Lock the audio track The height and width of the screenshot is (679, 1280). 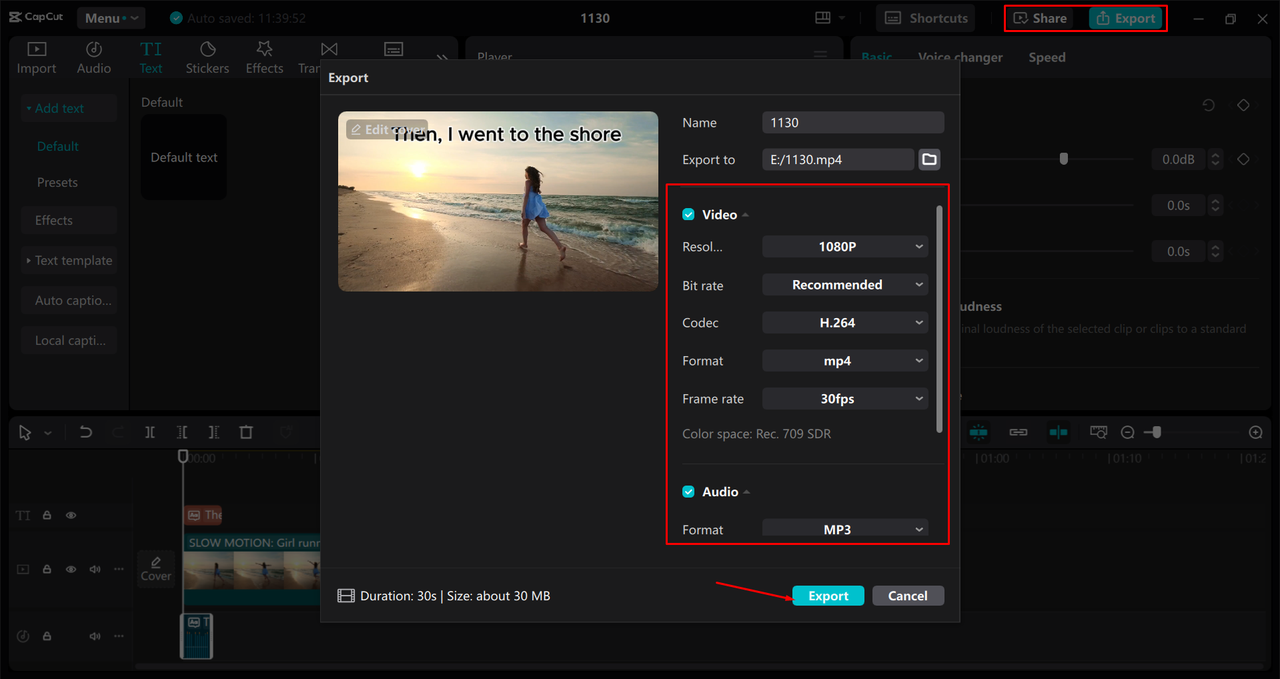coord(47,636)
